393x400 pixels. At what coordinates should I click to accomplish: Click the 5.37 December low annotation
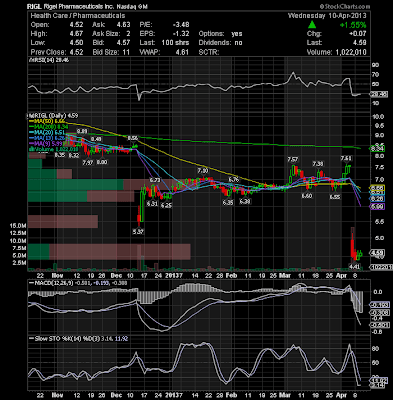pyautogui.click(x=138, y=231)
